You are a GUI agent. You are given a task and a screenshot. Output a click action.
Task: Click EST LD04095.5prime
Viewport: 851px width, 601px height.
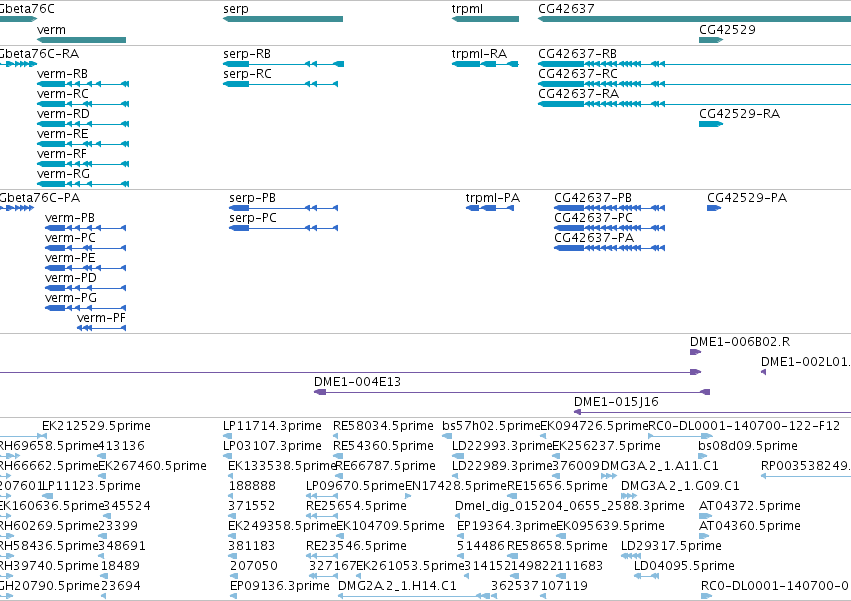(x=684, y=566)
